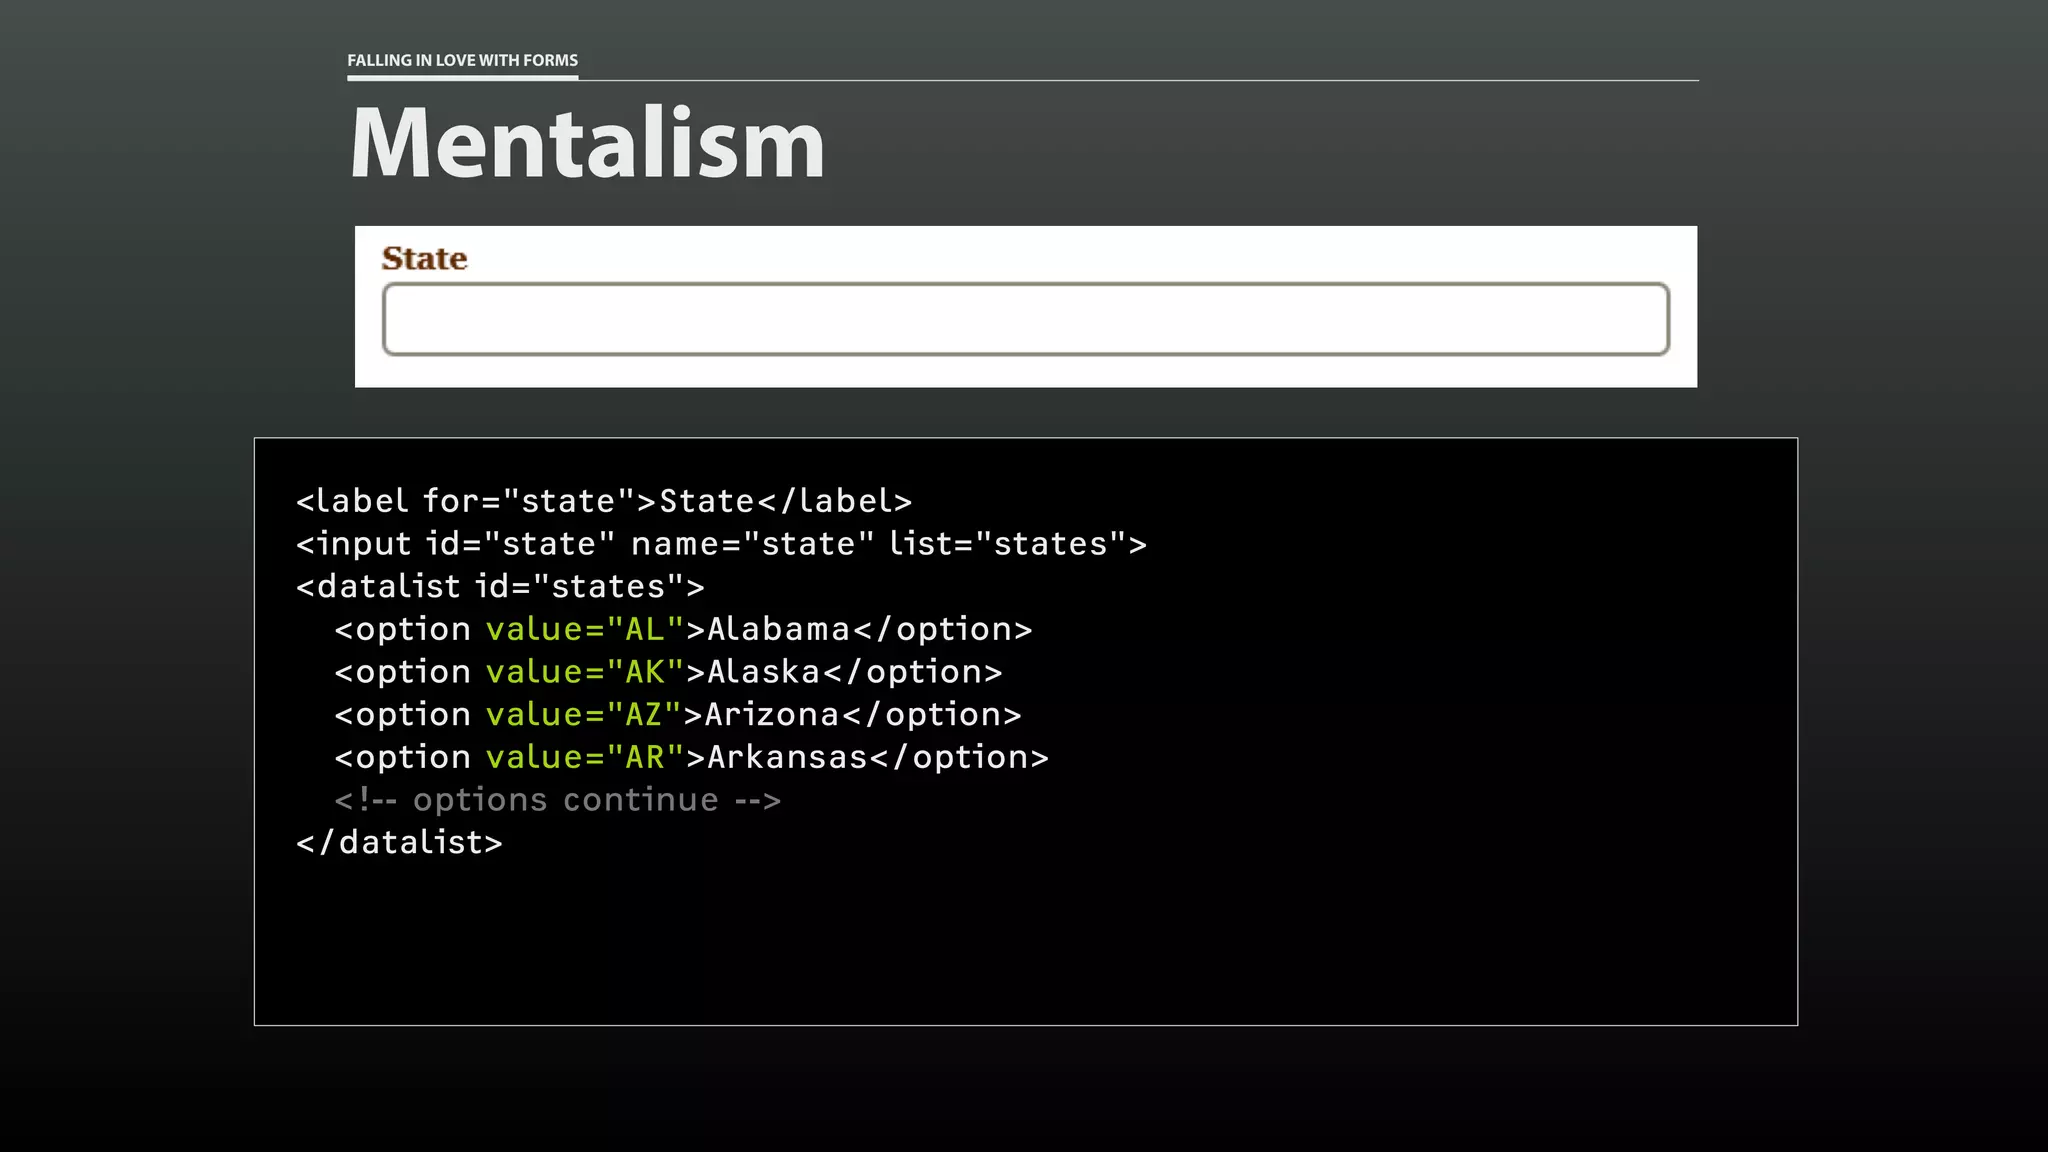Click the list states attribute text

point(1008,544)
